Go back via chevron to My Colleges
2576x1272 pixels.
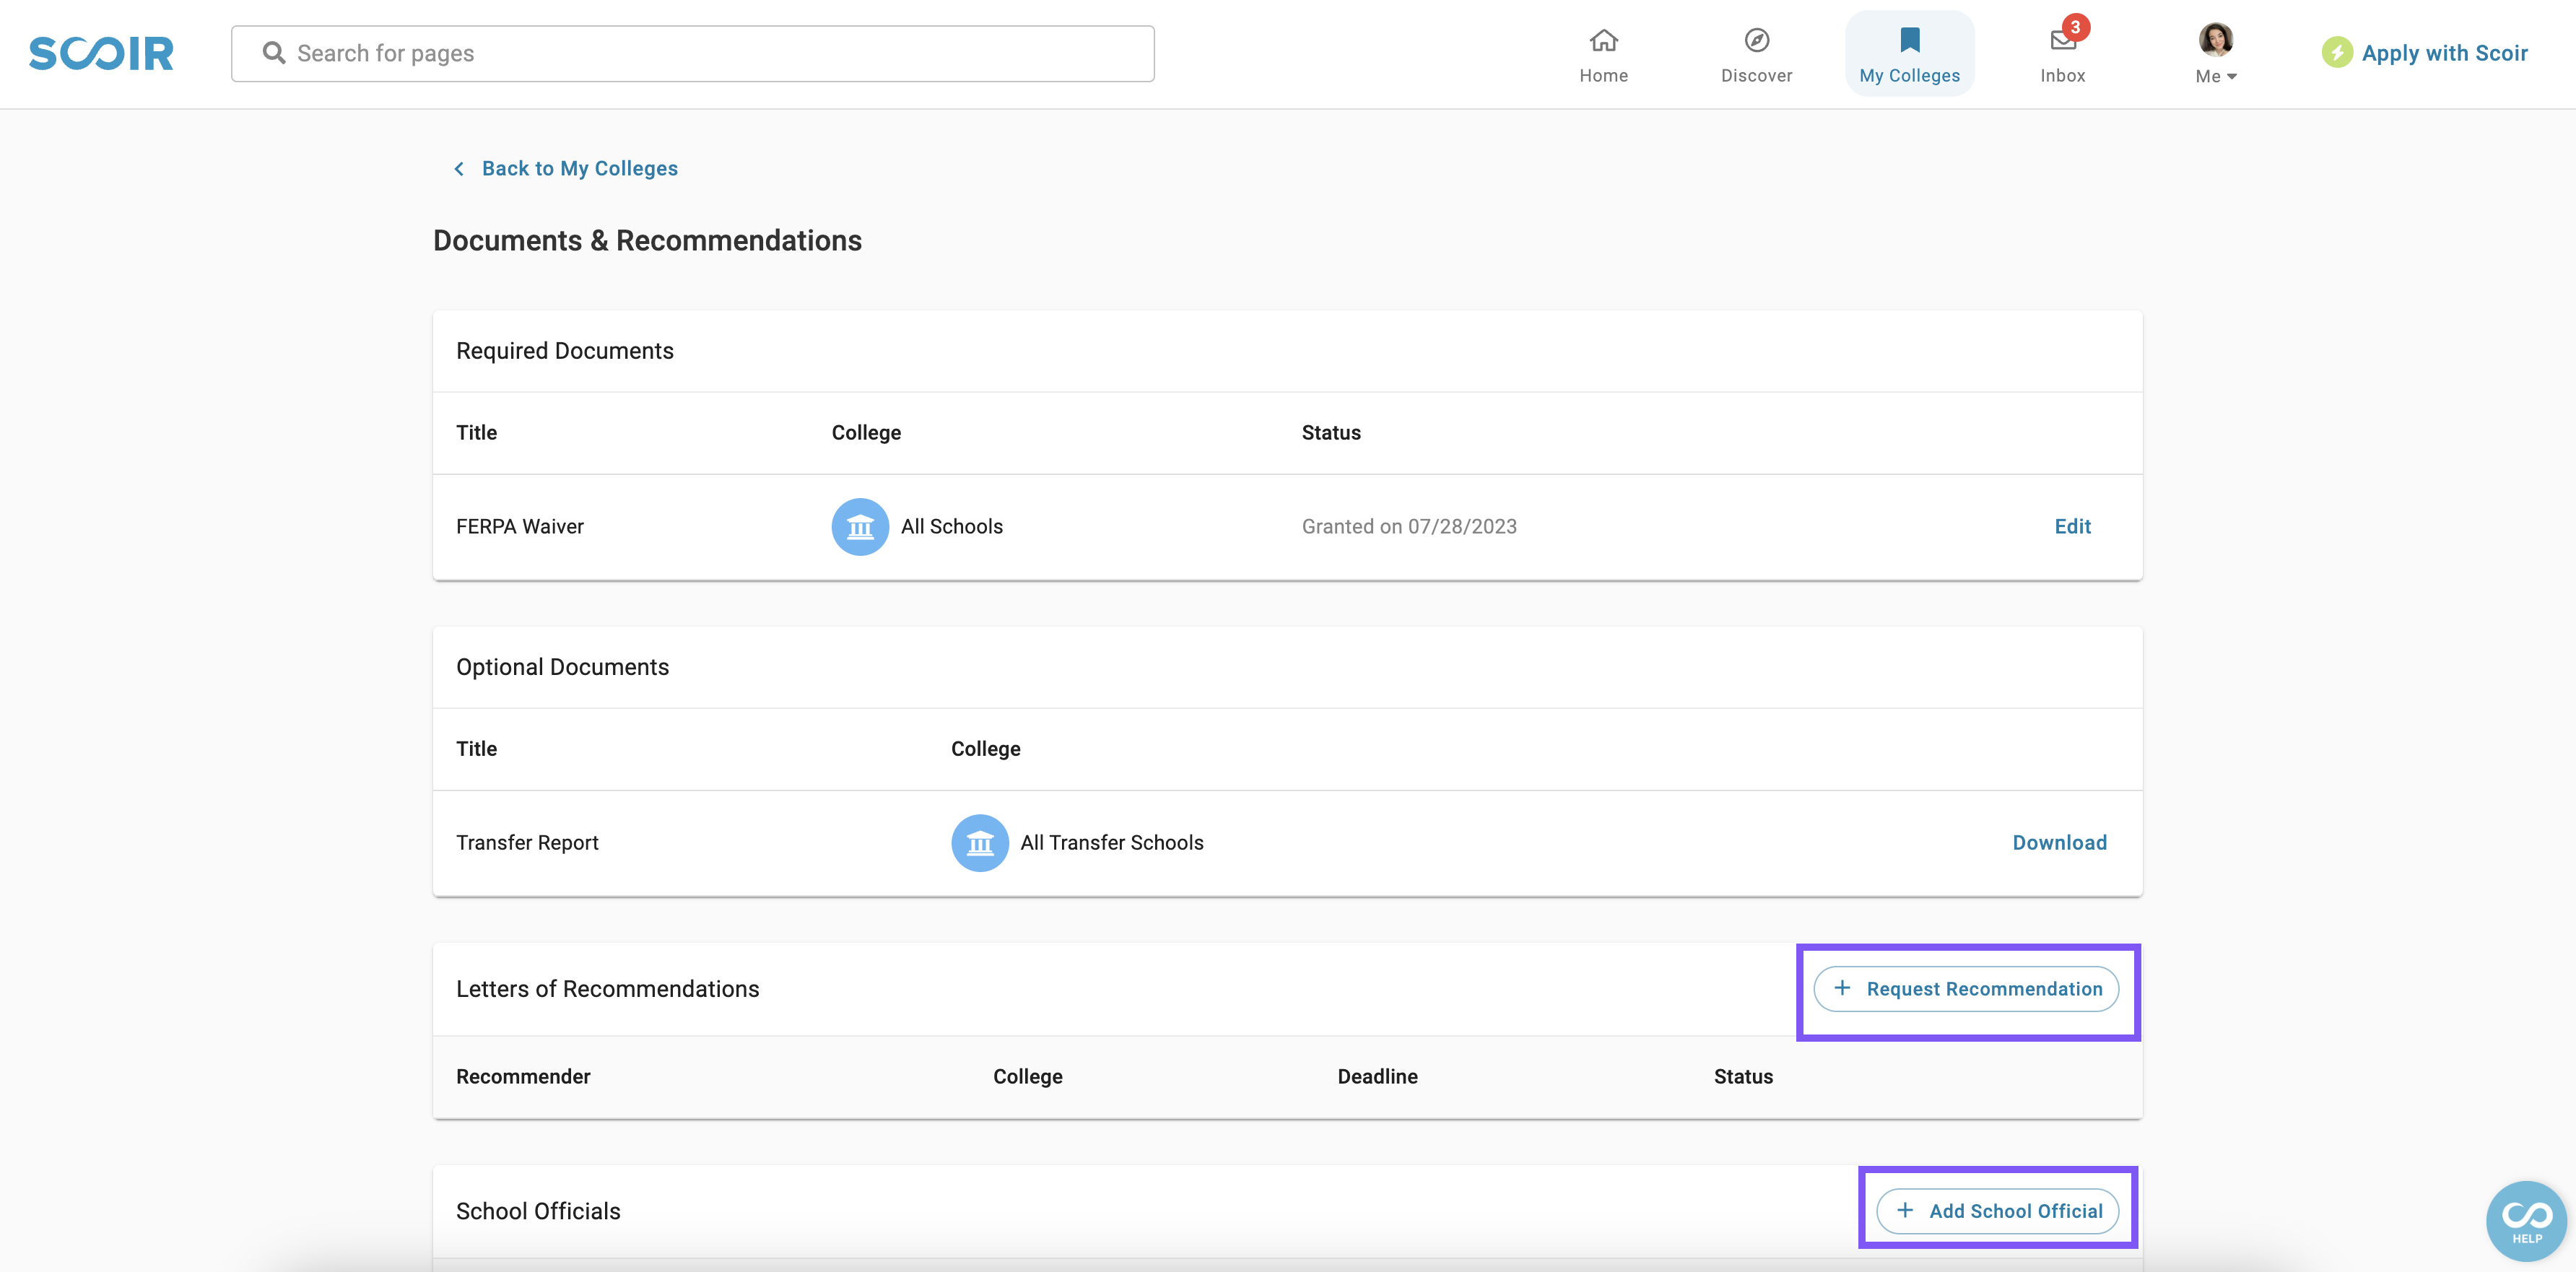click(459, 169)
